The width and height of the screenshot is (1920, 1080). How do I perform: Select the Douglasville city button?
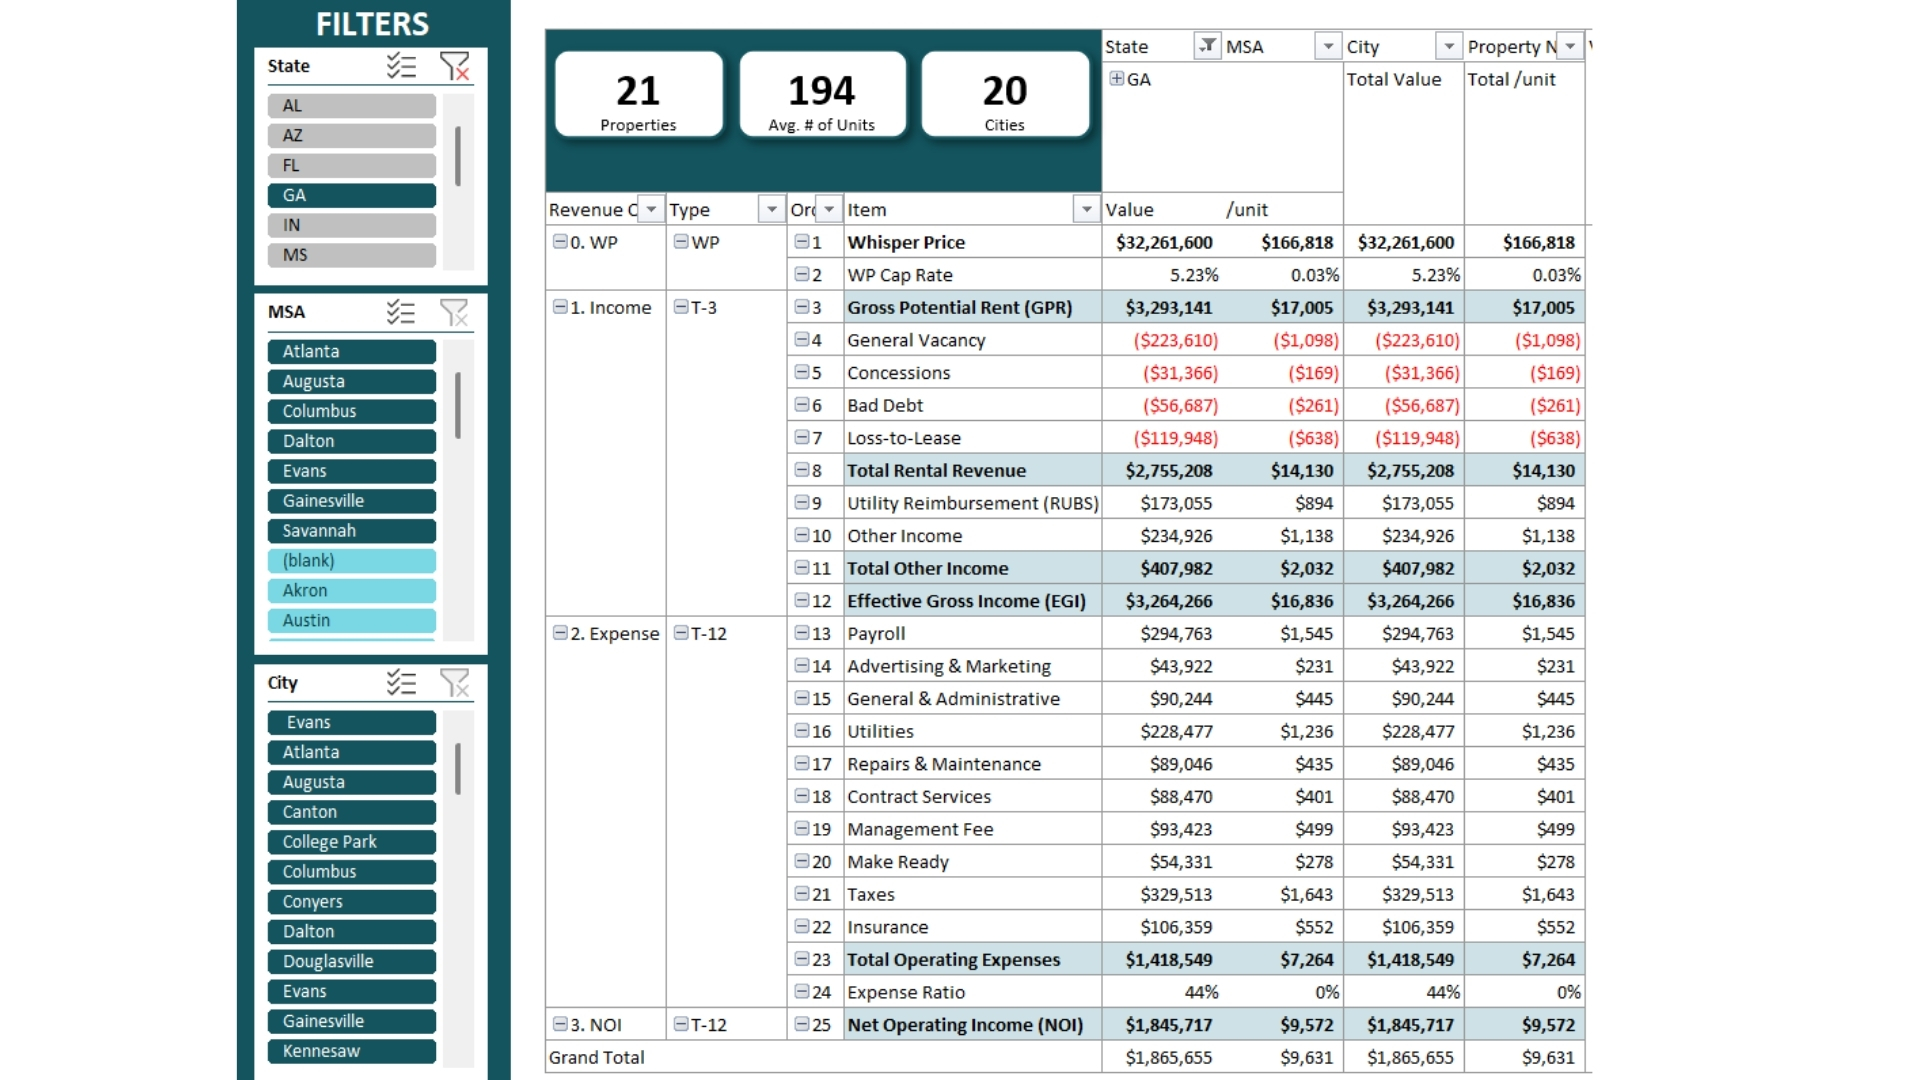click(351, 962)
